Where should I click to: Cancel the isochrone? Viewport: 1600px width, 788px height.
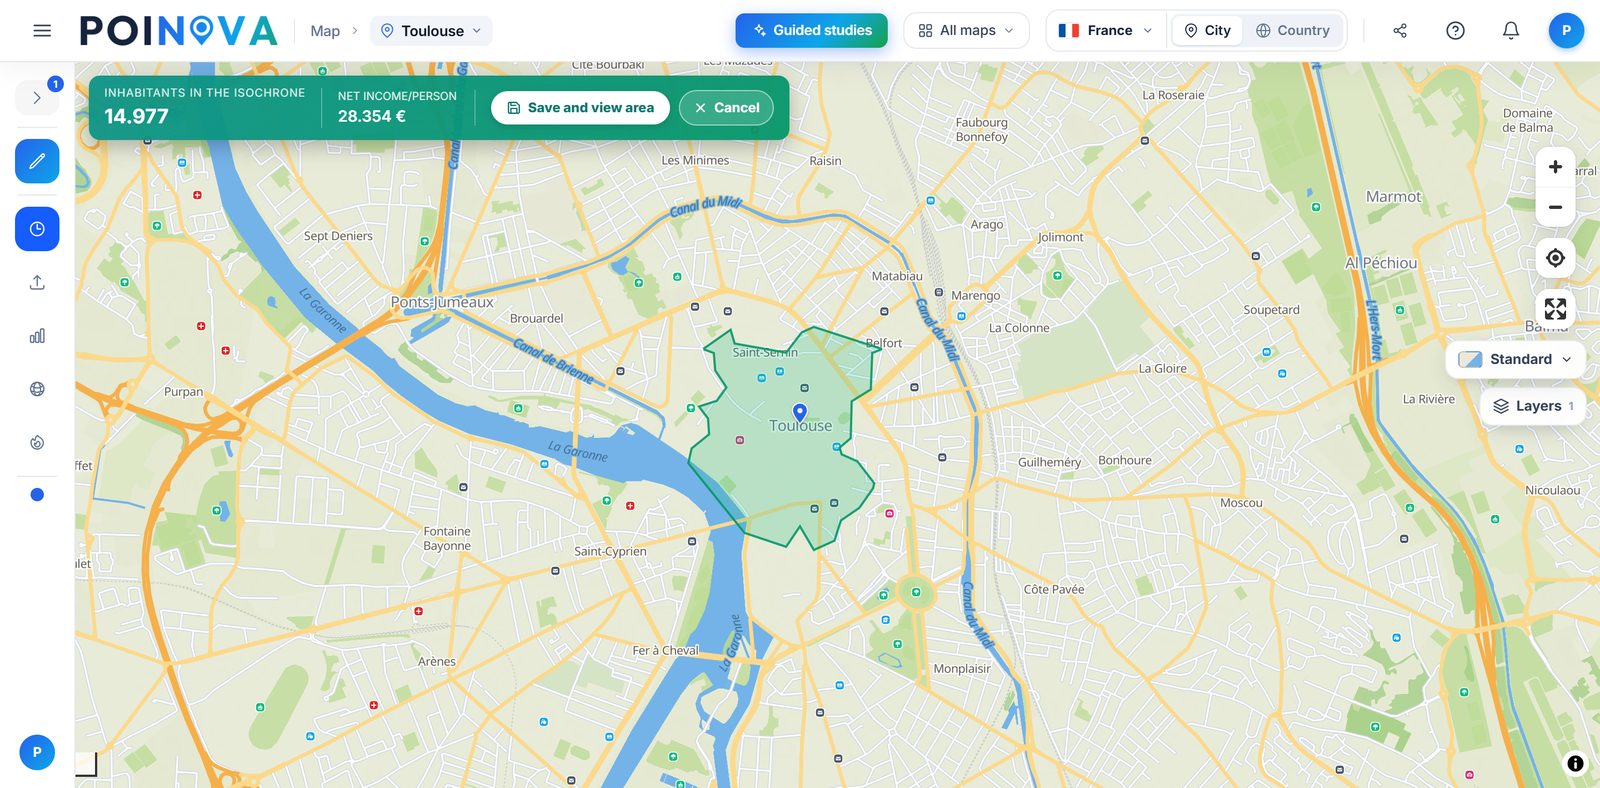[726, 108]
